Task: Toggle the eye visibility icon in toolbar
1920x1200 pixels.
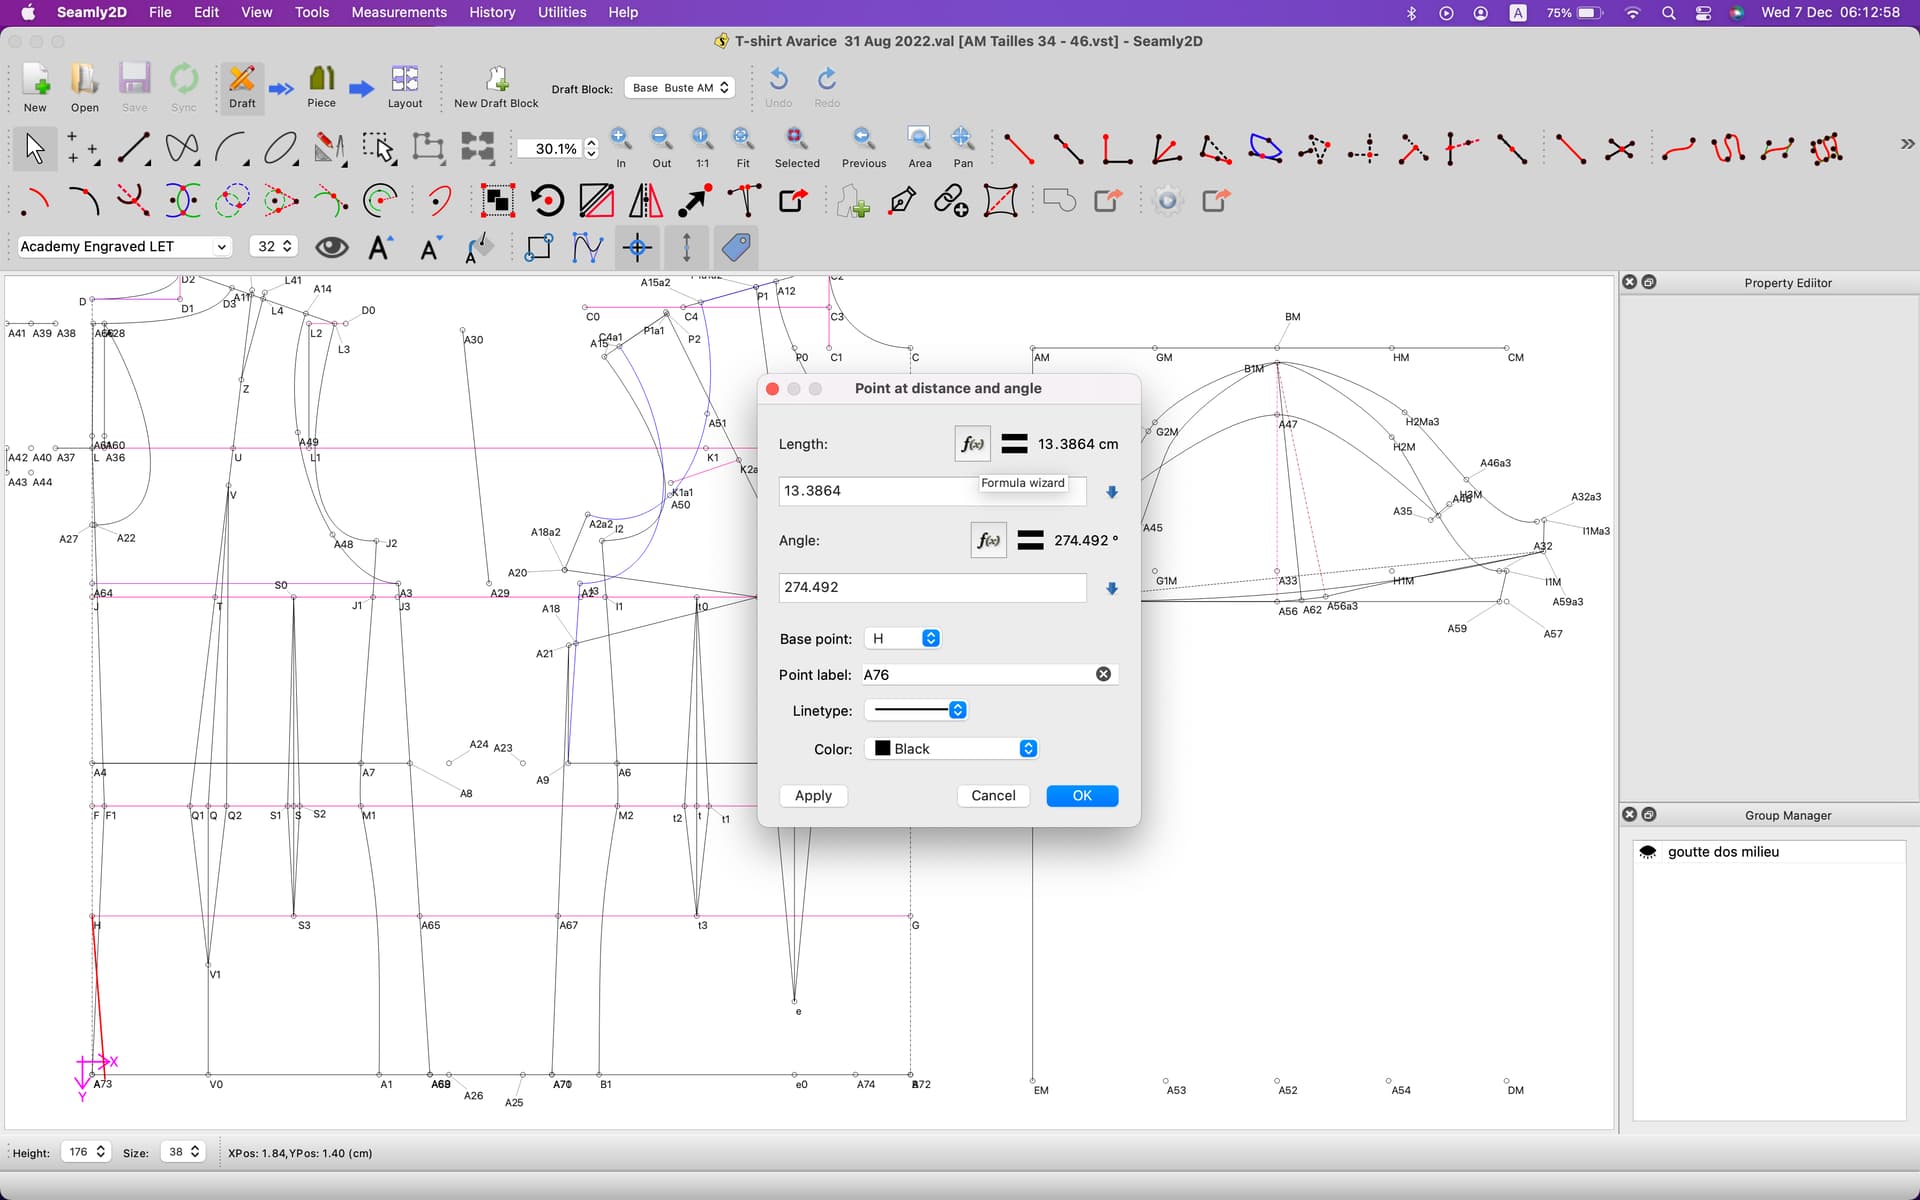Action: pos(331,247)
